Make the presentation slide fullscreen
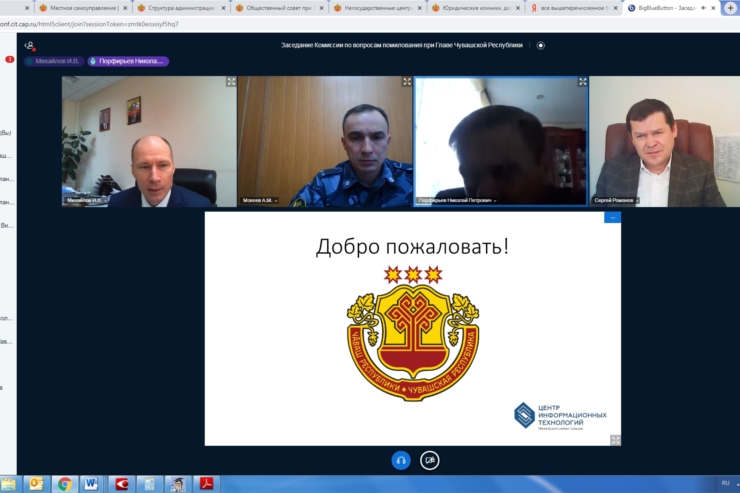Image resolution: width=740 pixels, height=493 pixels. pyautogui.click(x=615, y=440)
